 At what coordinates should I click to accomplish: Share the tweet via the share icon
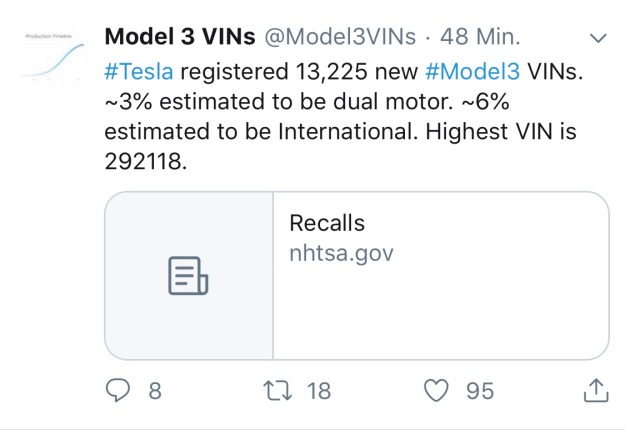[595, 390]
